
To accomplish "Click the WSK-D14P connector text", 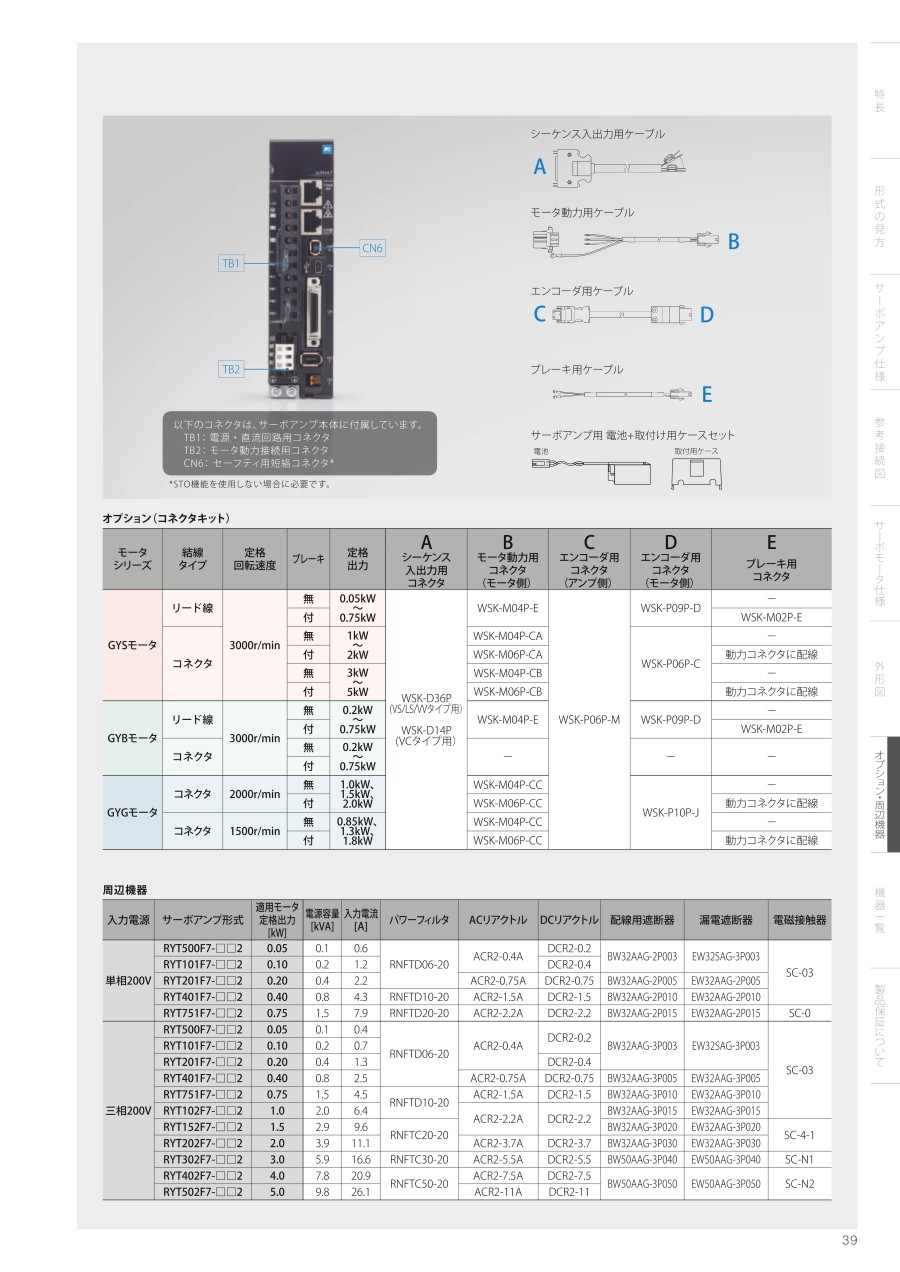I will pos(426,729).
